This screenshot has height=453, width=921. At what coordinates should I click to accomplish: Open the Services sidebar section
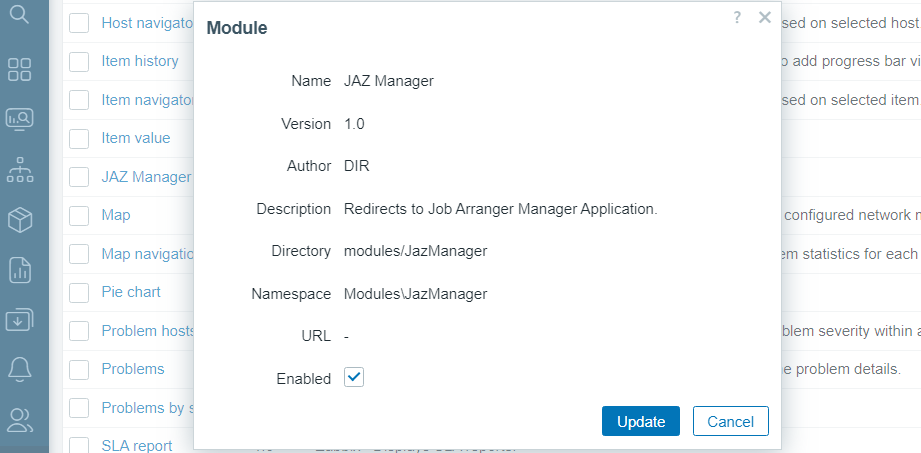click(x=20, y=169)
